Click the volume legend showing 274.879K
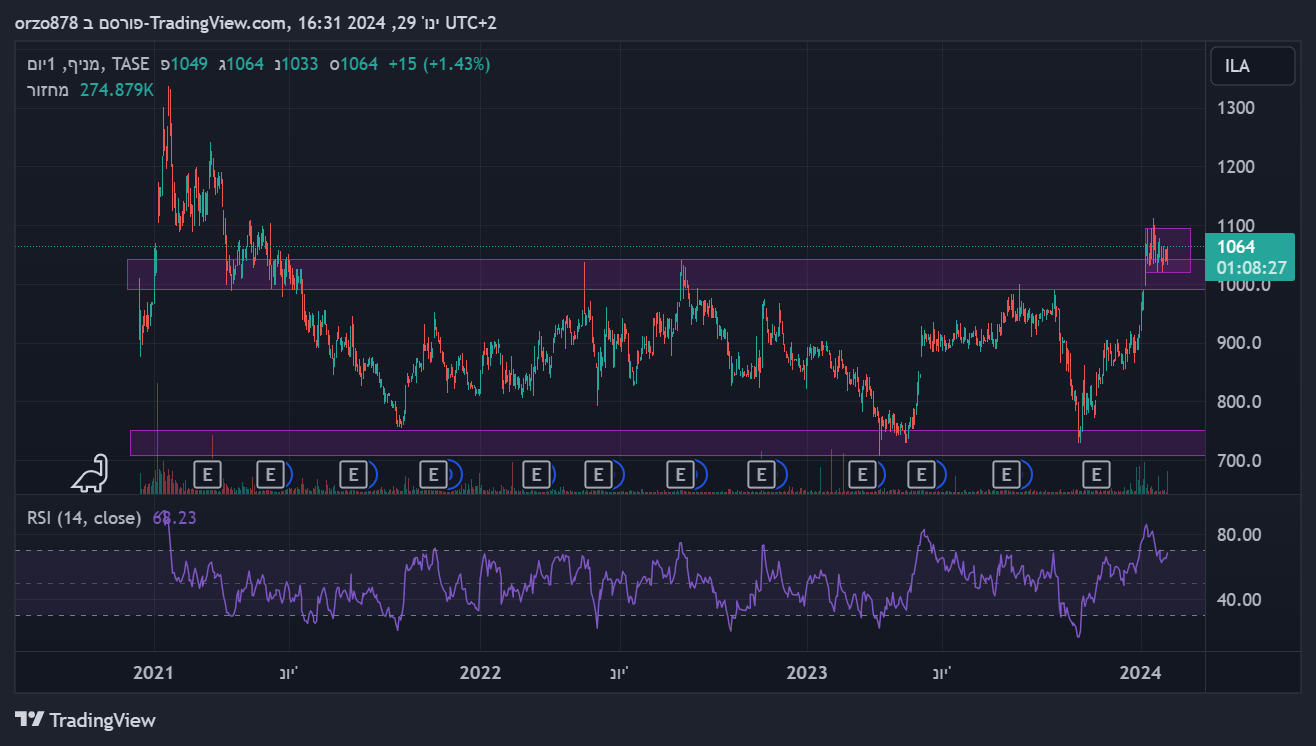1316x746 pixels. [x=90, y=90]
